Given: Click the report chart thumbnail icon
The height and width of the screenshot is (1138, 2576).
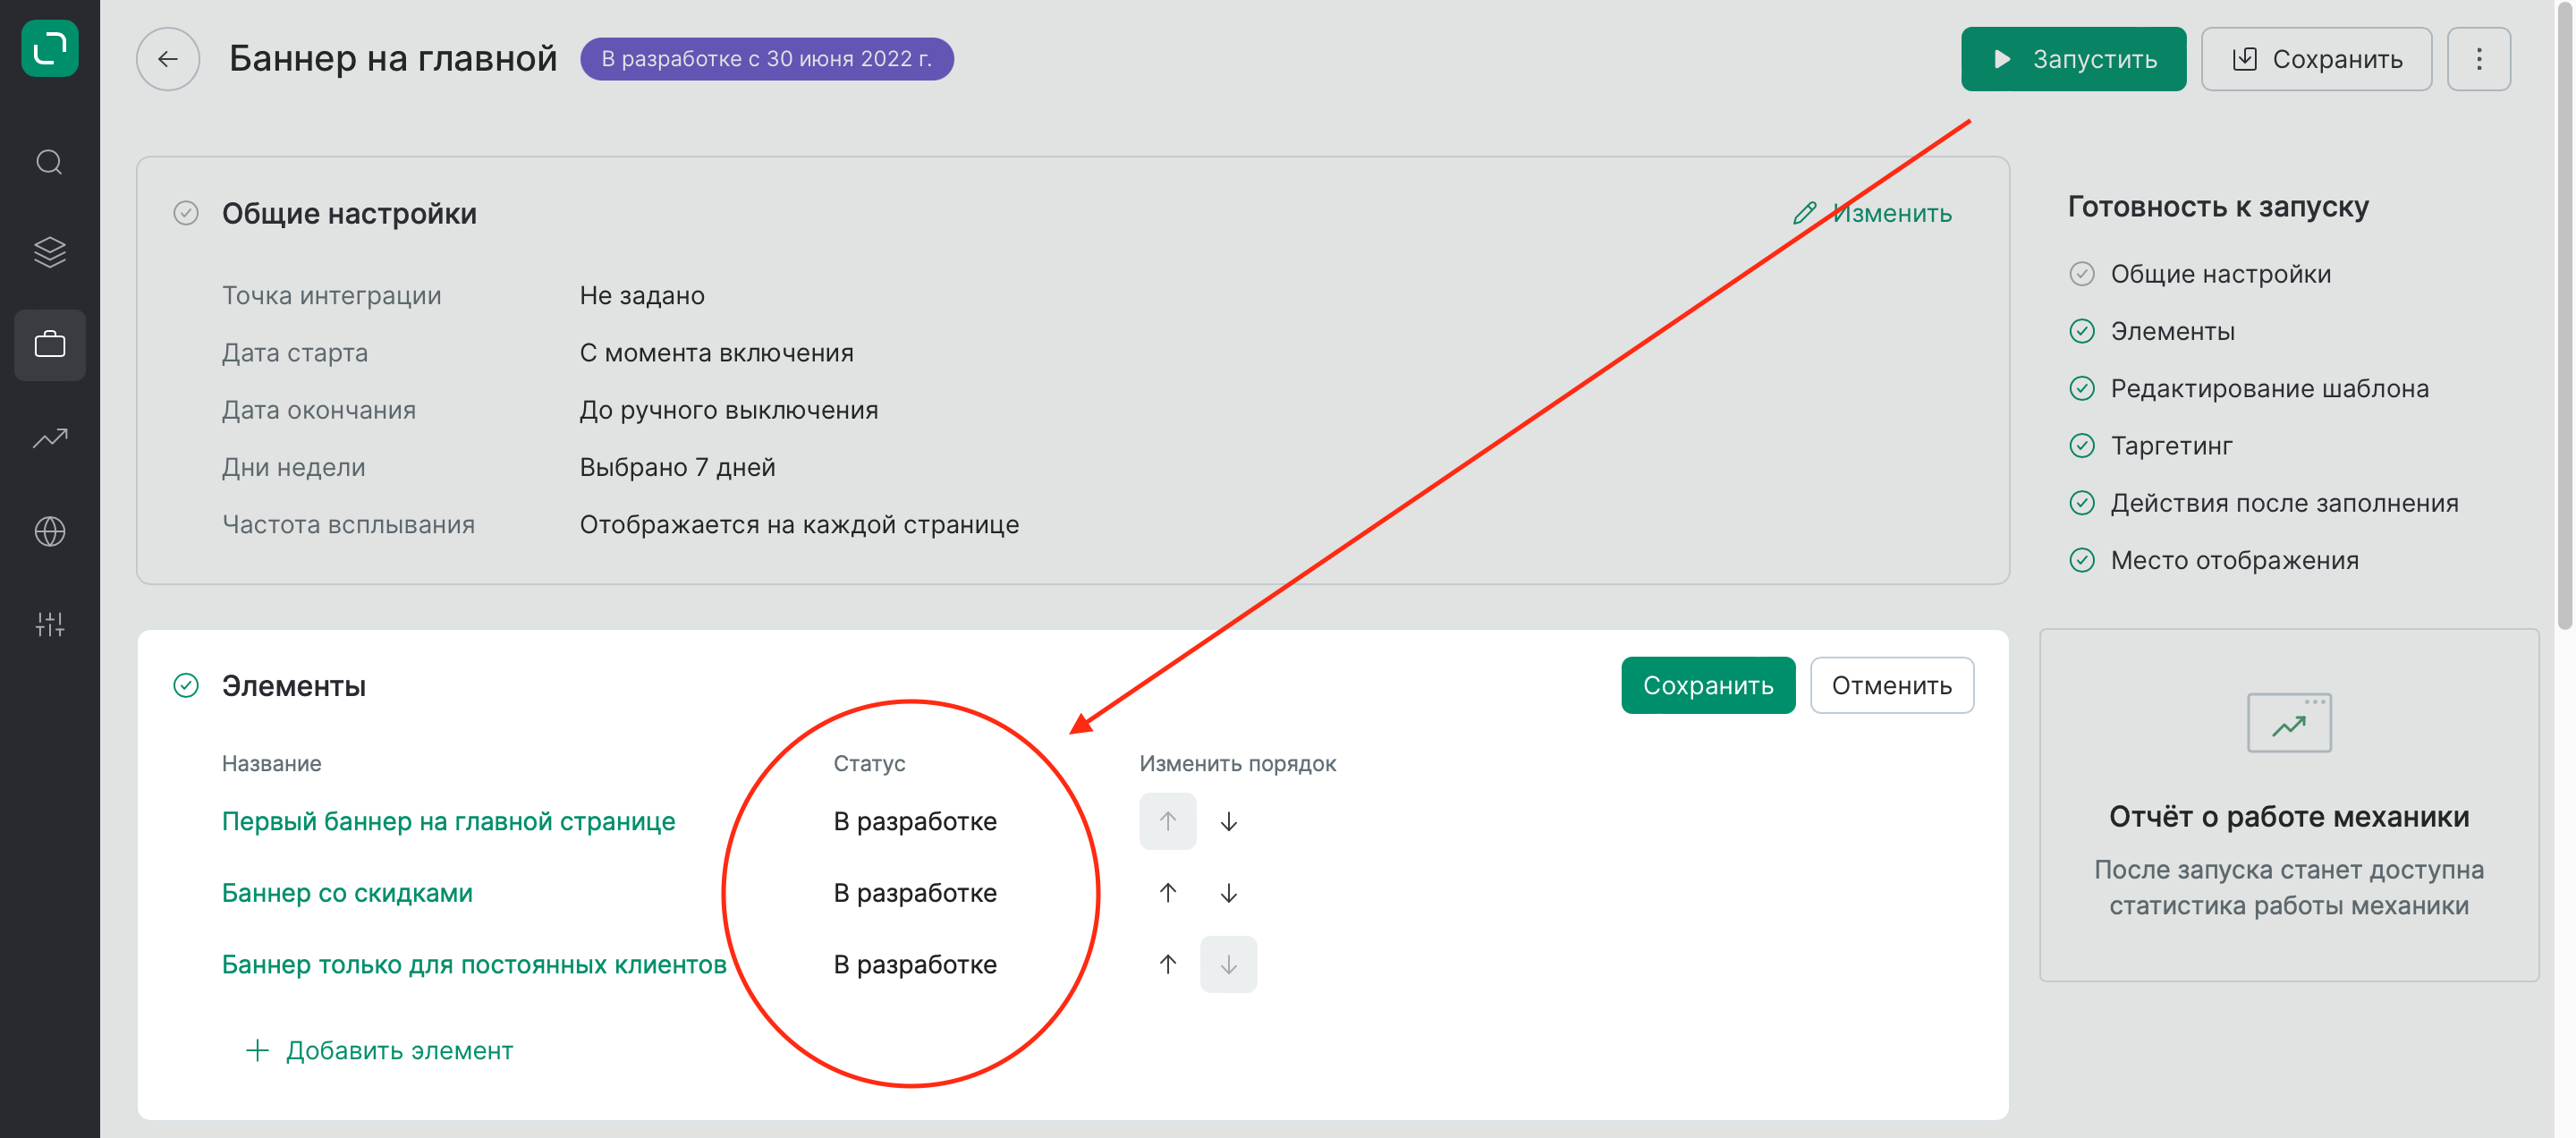Looking at the screenshot, I should [2289, 722].
